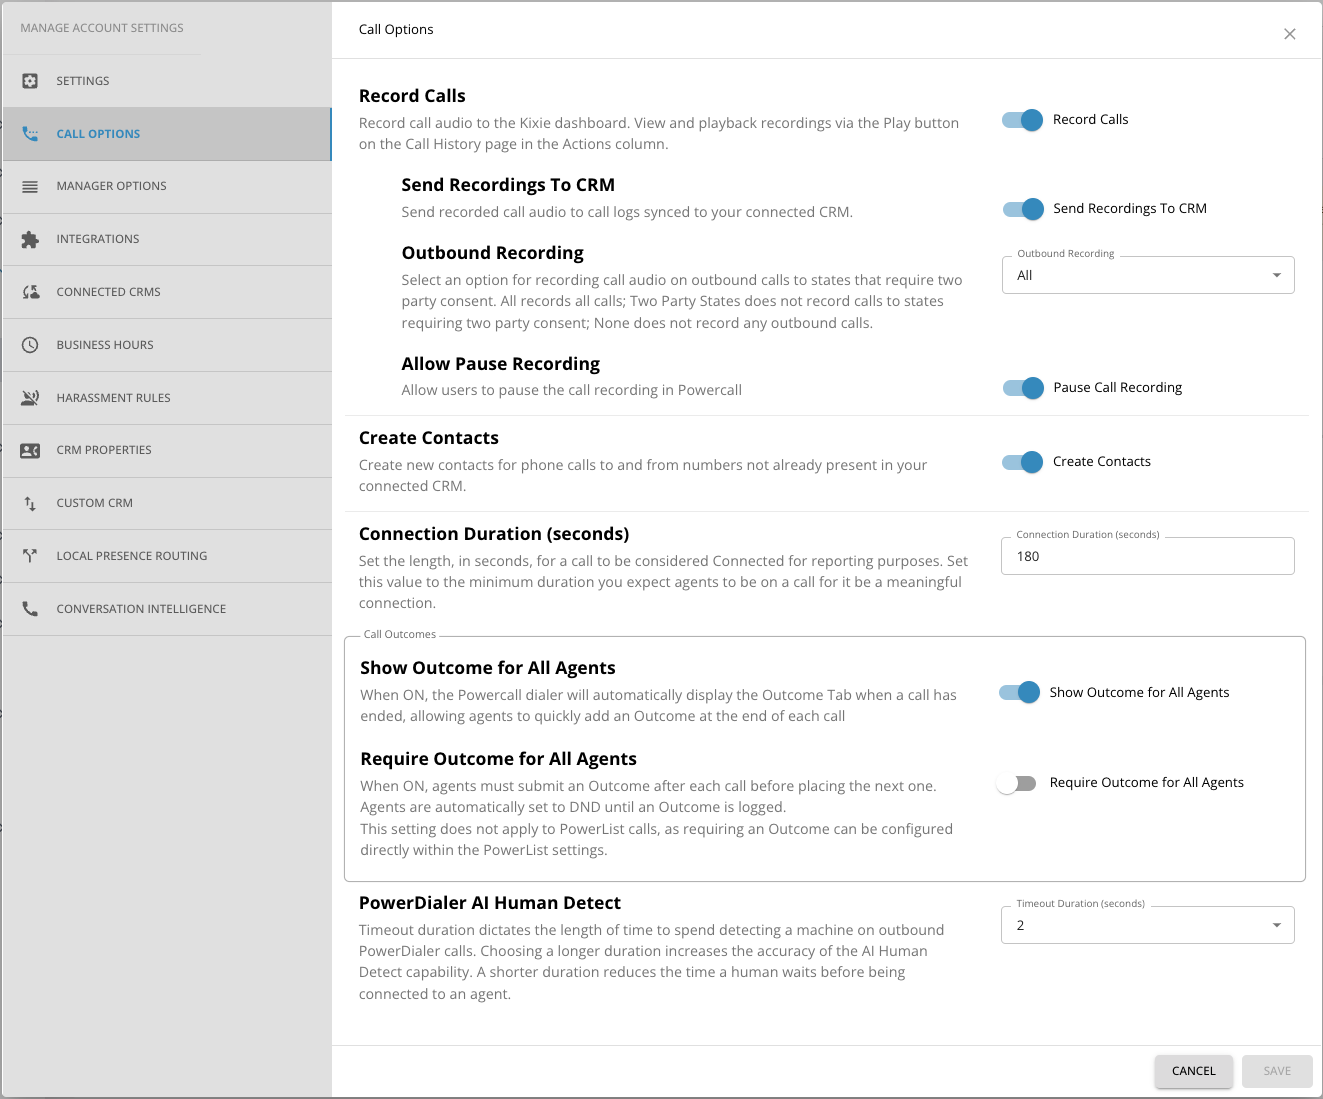Viewport: 1323px width, 1099px height.
Task: Click the Record Calls section heading
Action: [x=412, y=96]
